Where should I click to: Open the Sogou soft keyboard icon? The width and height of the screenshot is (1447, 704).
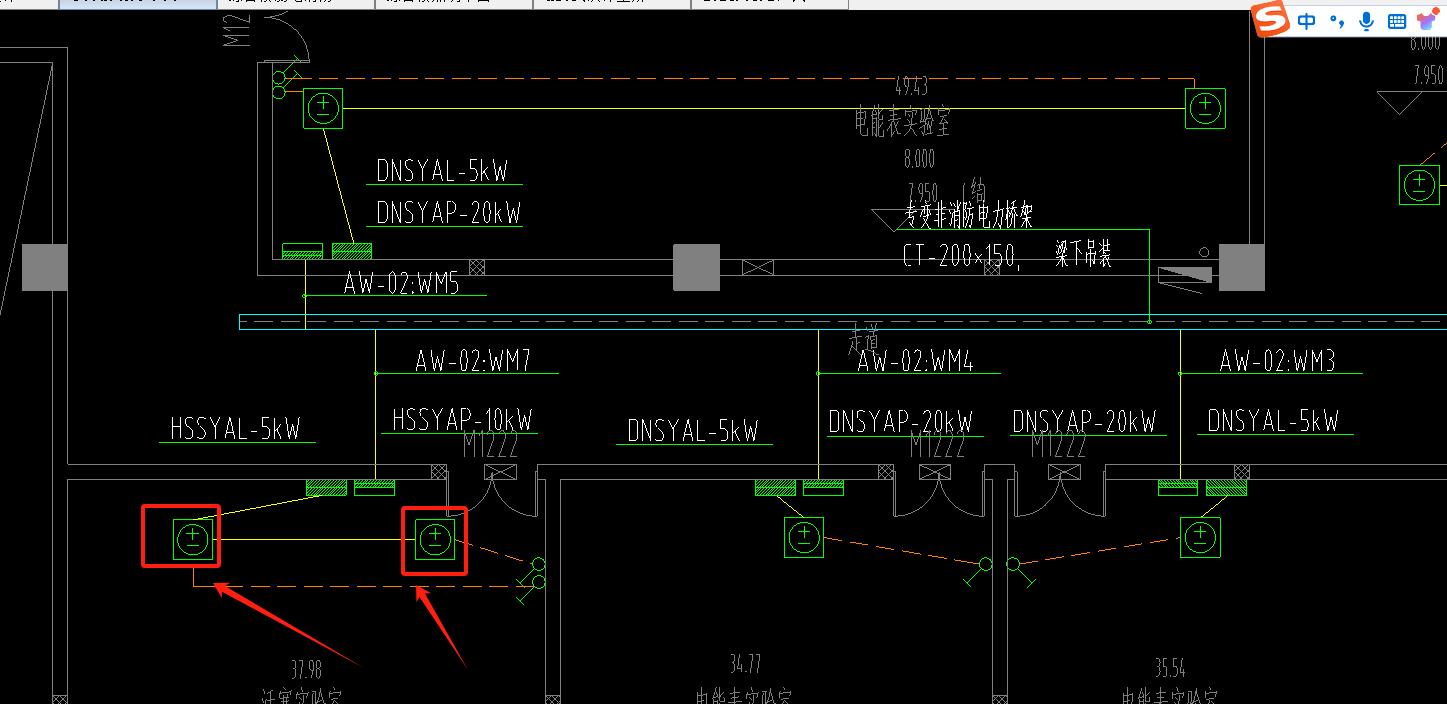coord(1397,21)
